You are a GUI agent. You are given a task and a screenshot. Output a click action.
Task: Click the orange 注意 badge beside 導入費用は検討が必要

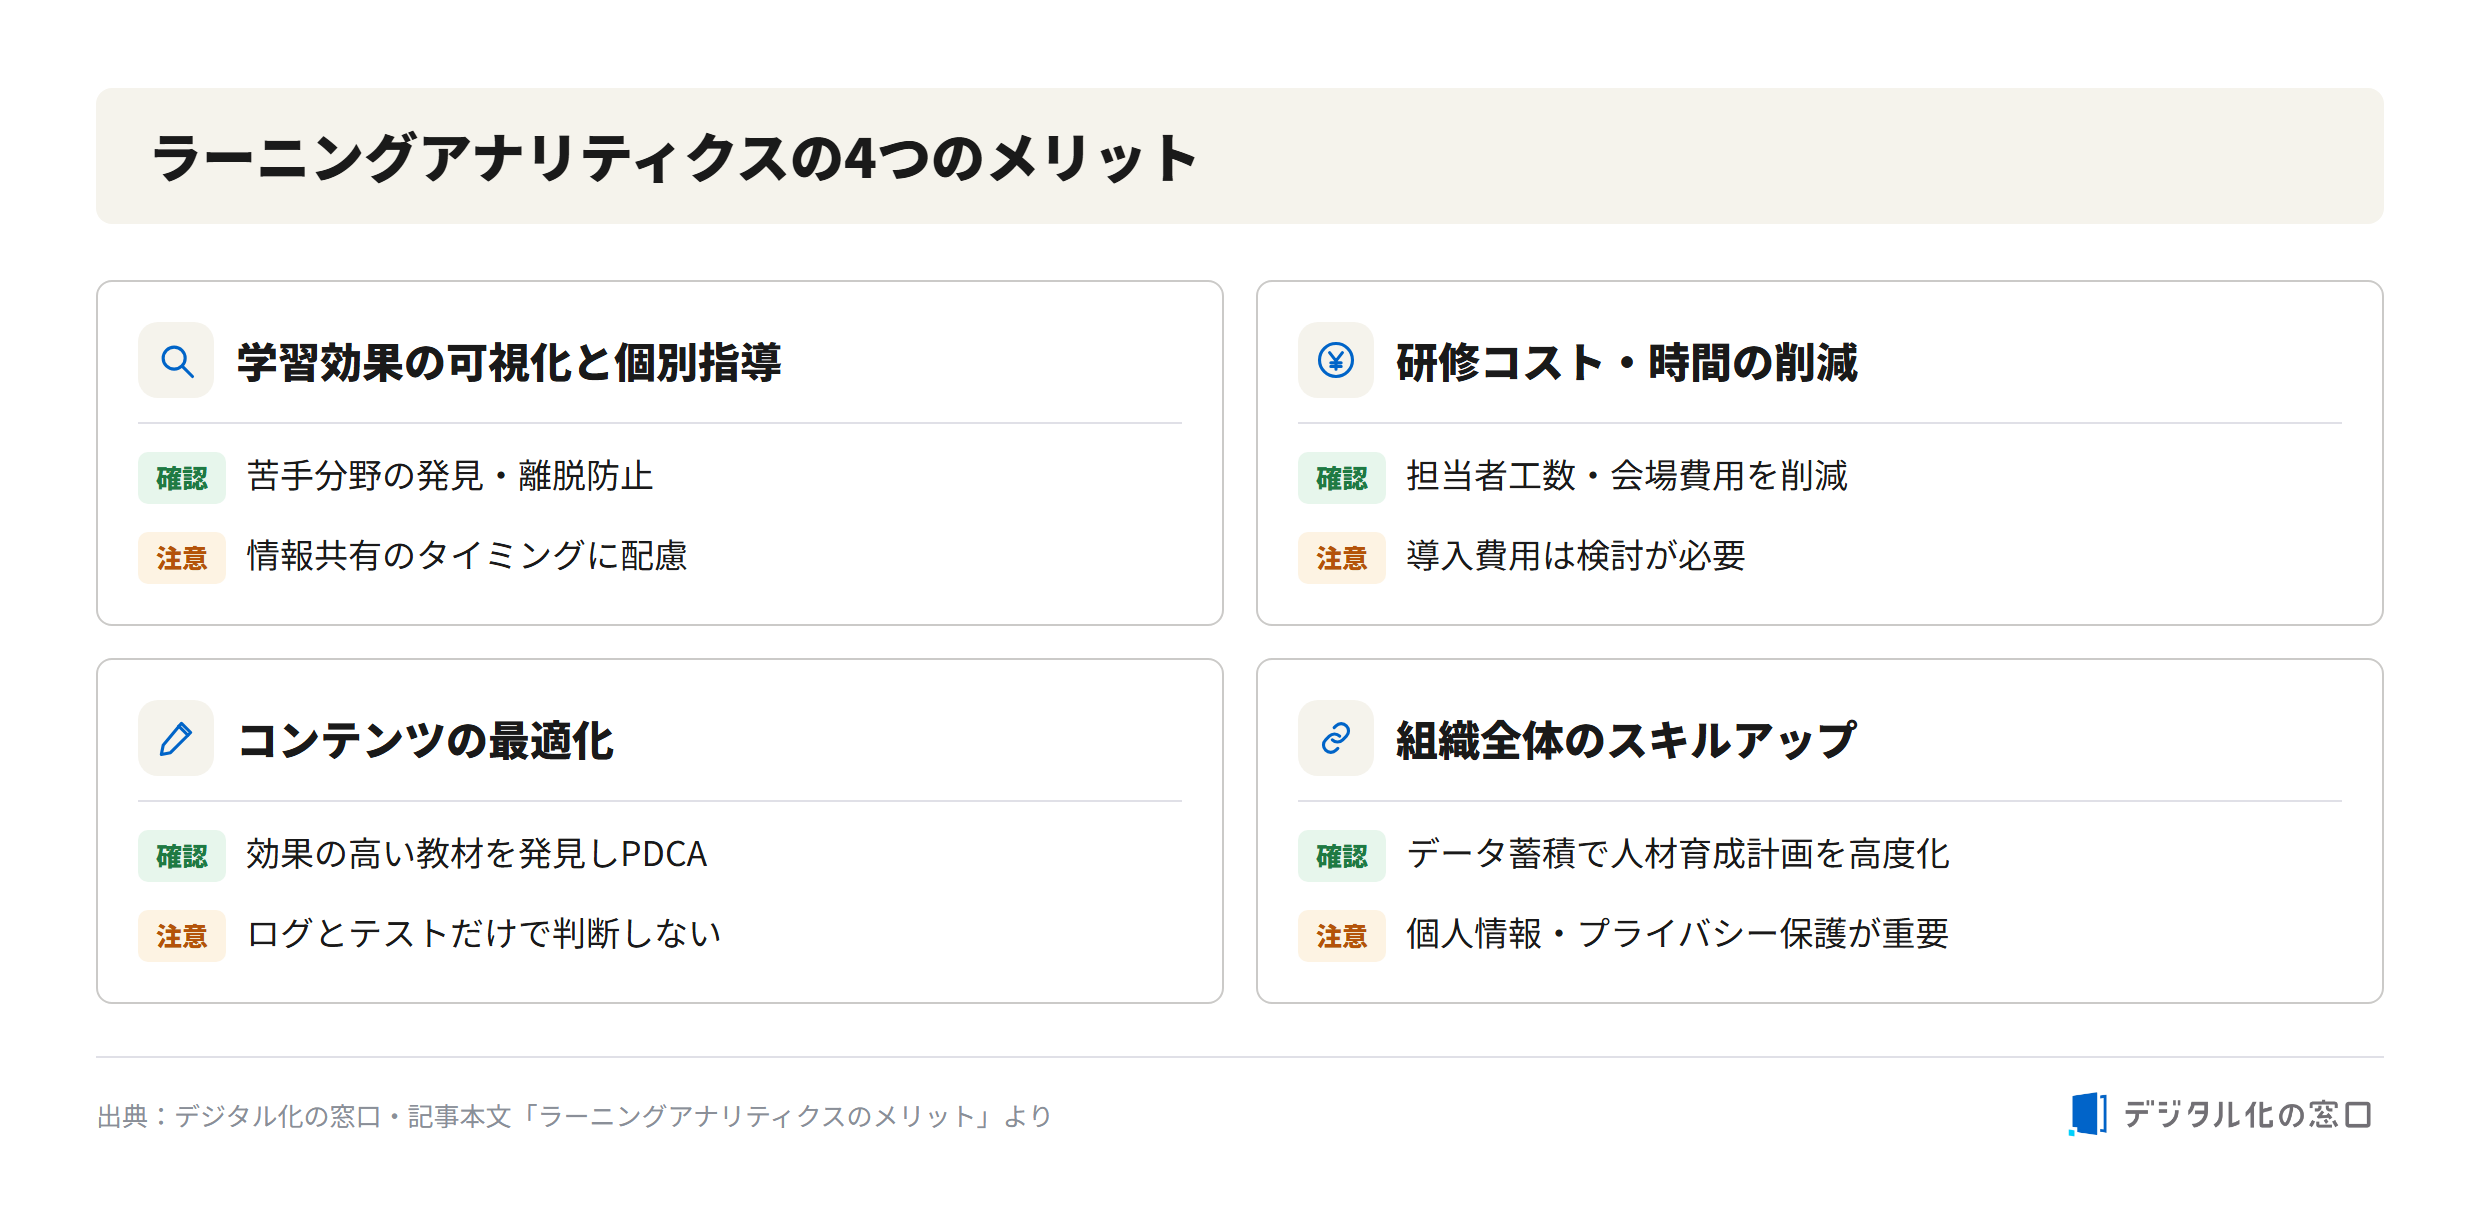click(1342, 558)
